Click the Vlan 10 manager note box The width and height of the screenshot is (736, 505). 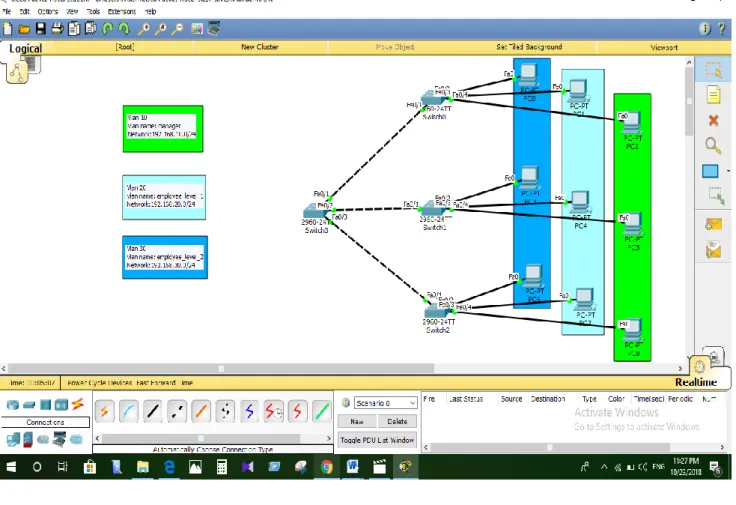162,129
